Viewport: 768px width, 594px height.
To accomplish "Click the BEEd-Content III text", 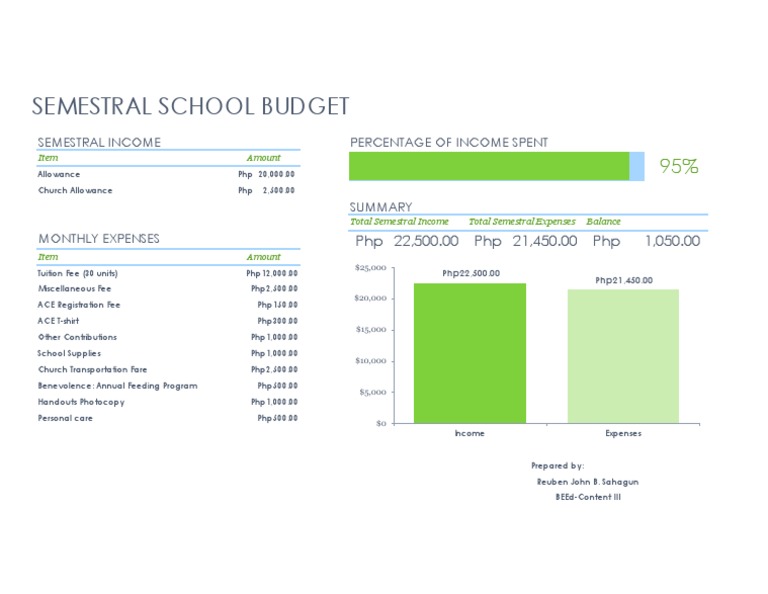I will (x=588, y=497).
